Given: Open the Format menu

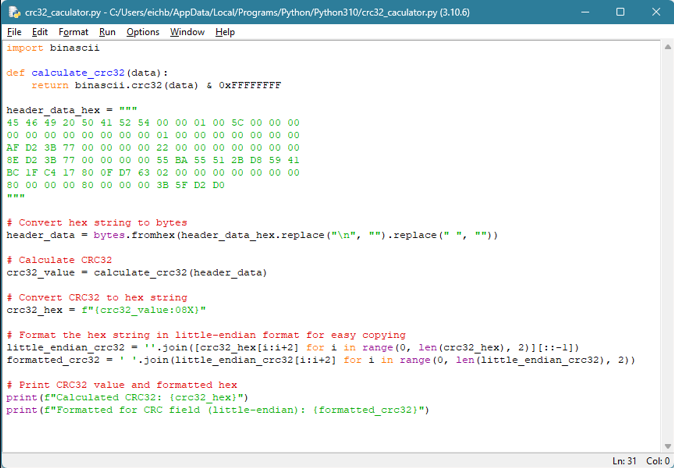Looking at the screenshot, I should pyautogui.click(x=73, y=32).
